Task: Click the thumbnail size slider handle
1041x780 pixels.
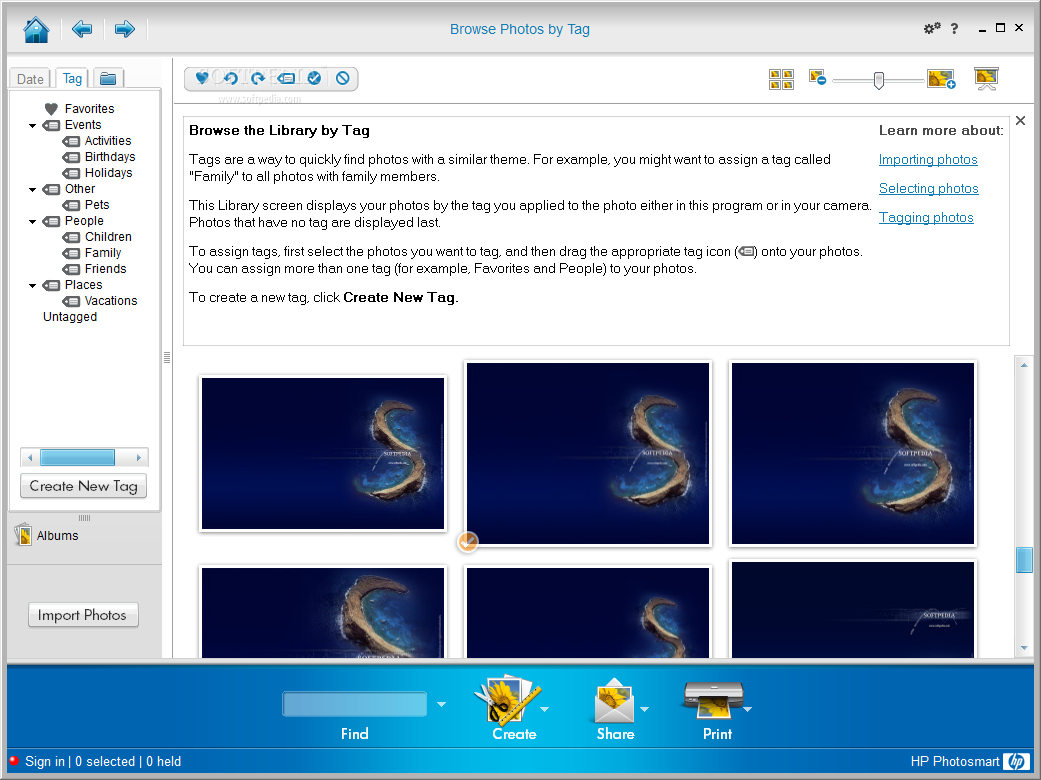Action: point(878,80)
